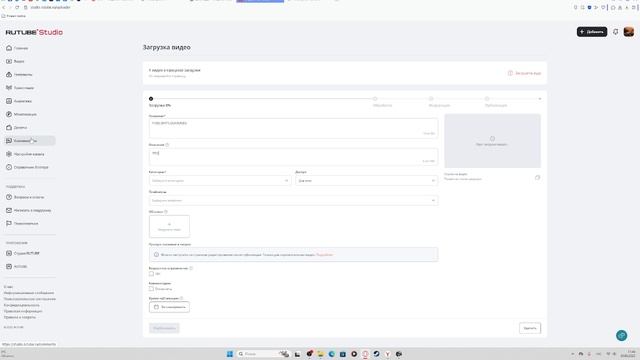Image resolution: width=640 pixels, height=360 pixels.
Task: Click the video preview placeholder
Action: (x=493, y=141)
